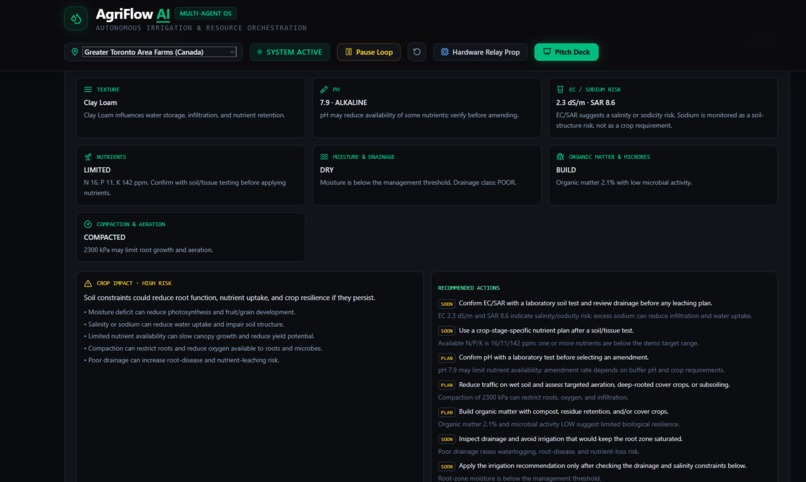Click the SOON tag on crop-stage-specific nutrient plan
The height and width of the screenshot is (482, 806).
coord(446,331)
